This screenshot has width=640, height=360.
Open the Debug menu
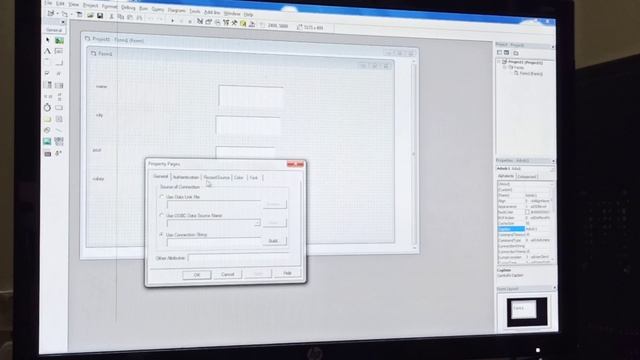tap(128, 7)
